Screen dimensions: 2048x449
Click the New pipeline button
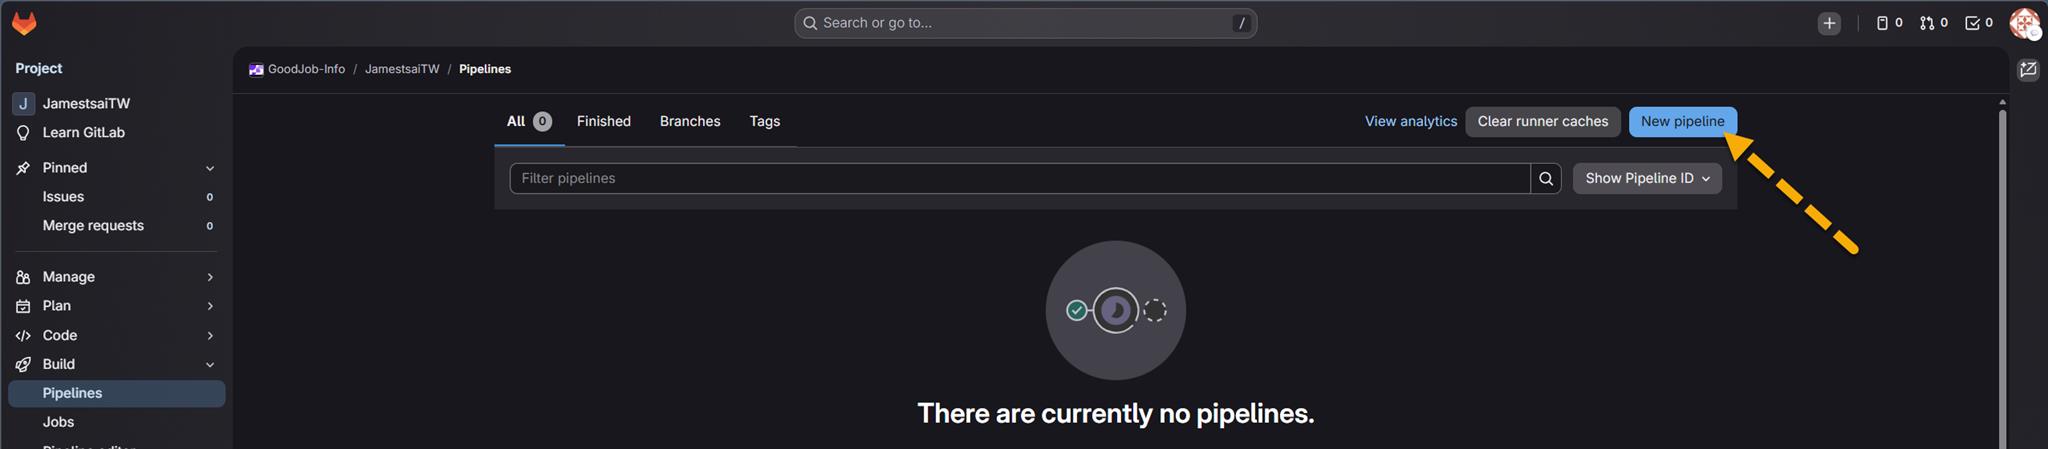point(1682,121)
